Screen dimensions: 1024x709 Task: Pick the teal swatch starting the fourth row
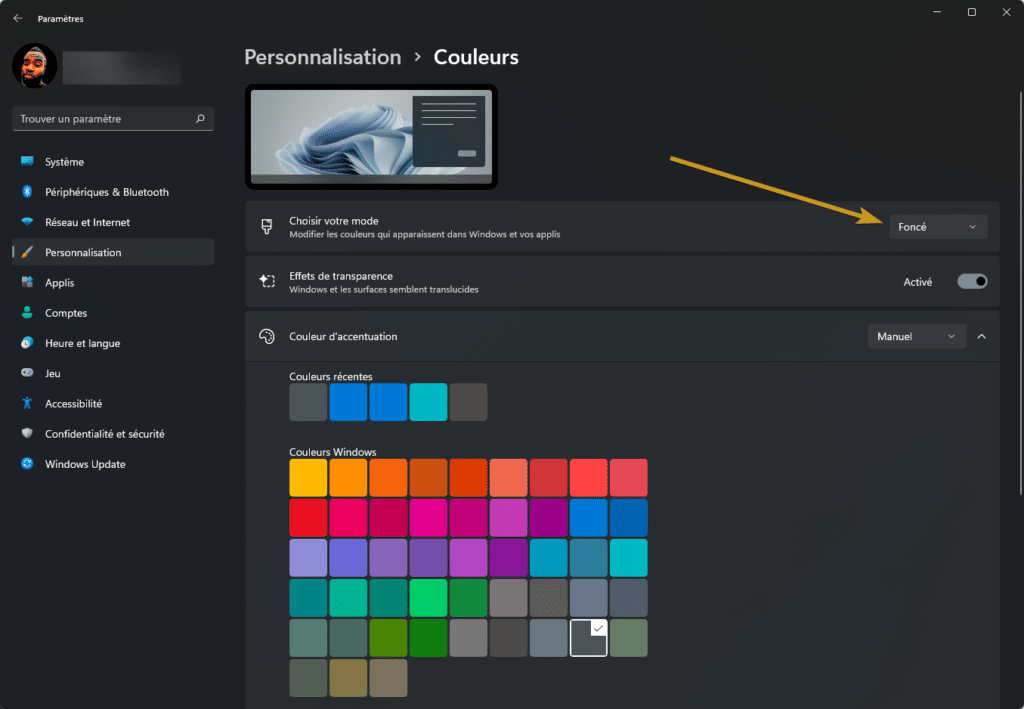point(308,598)
